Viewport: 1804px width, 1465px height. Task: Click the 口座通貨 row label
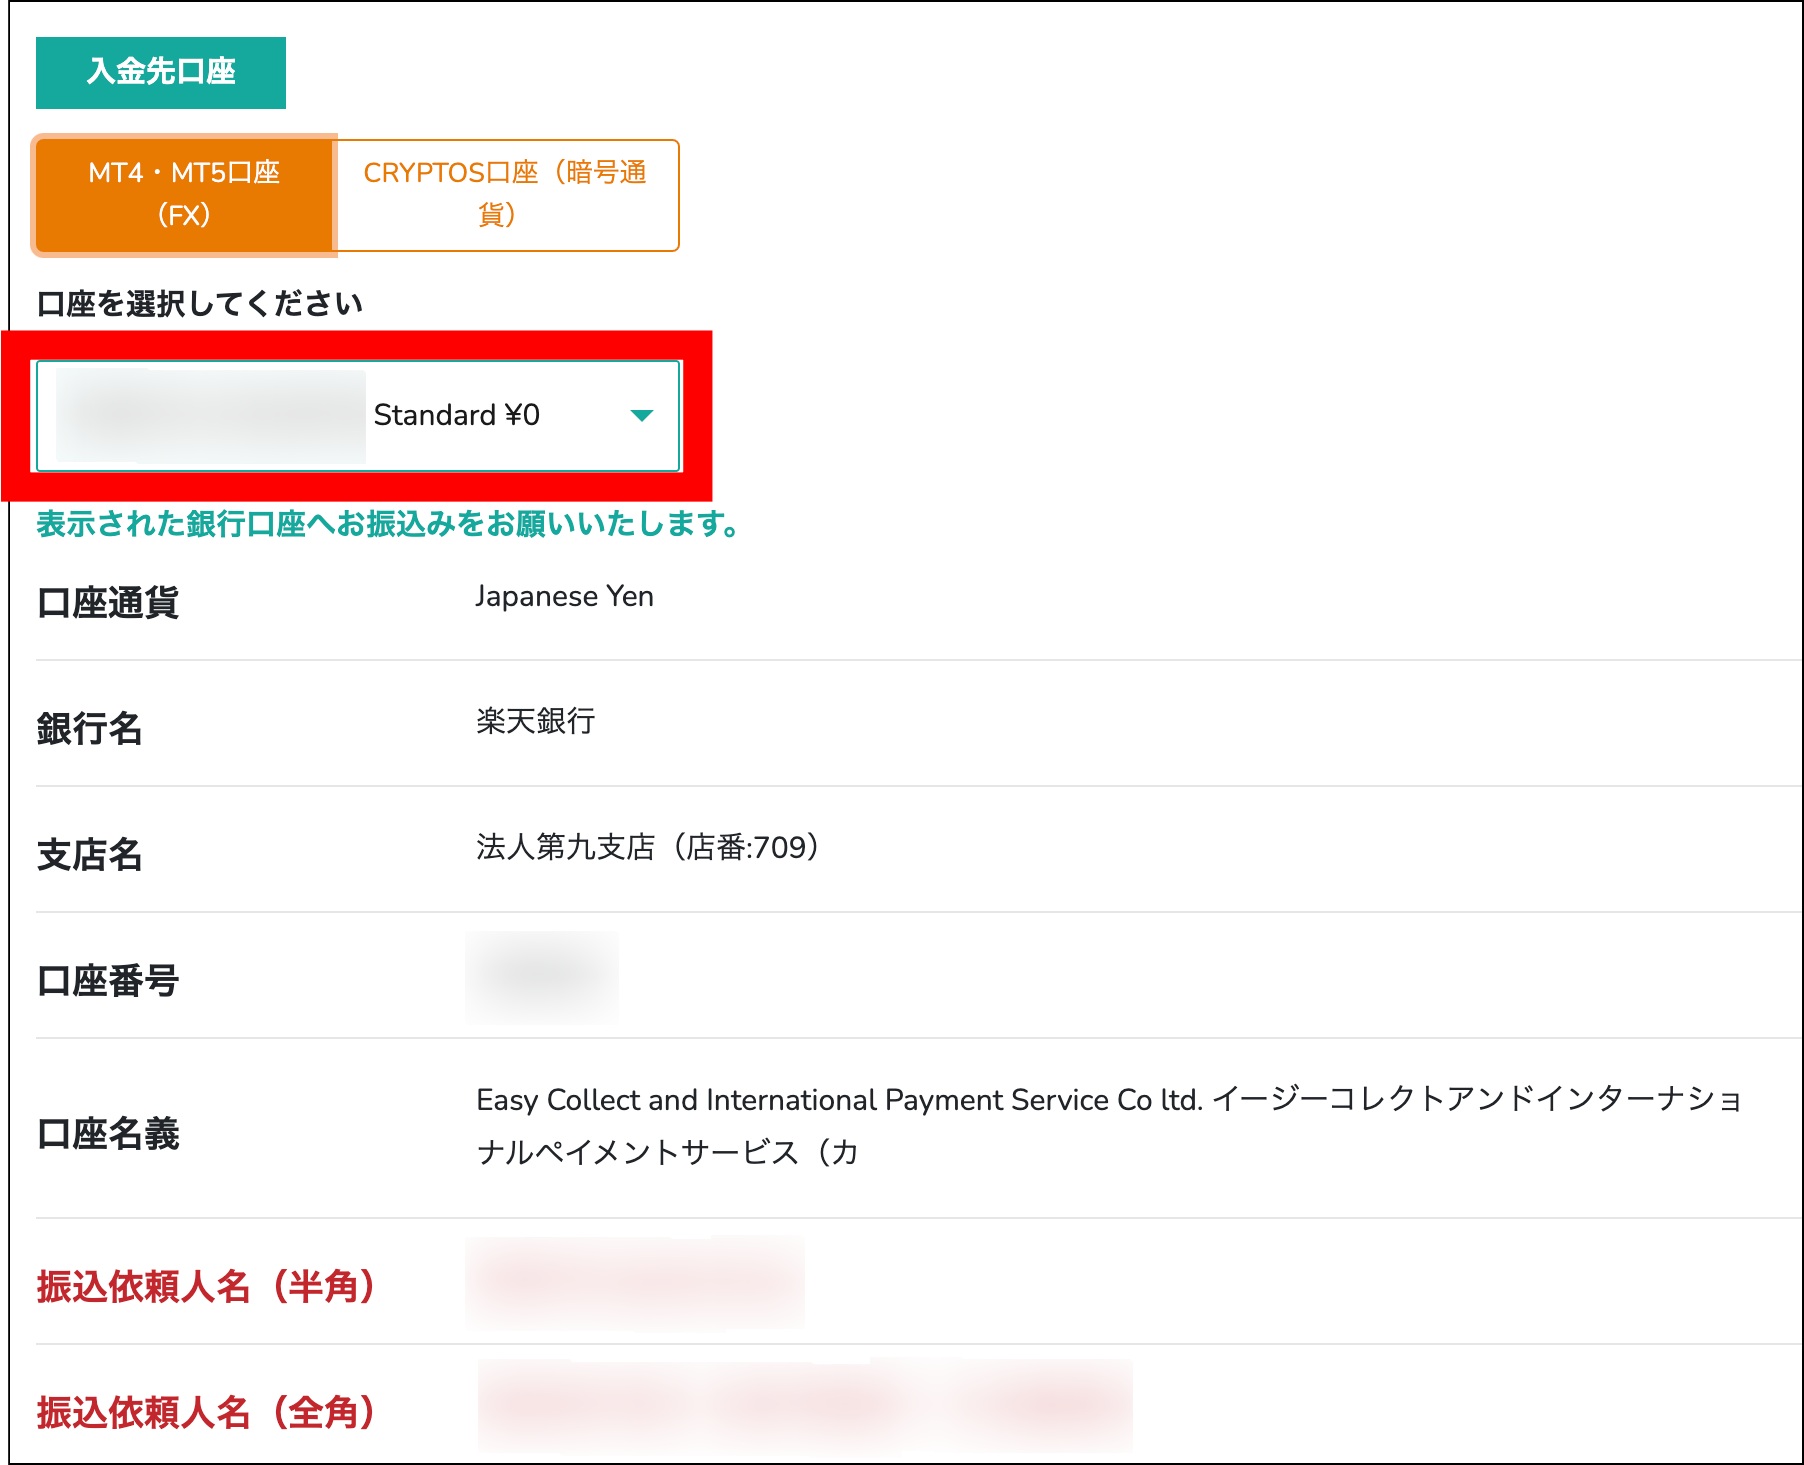tap(110, 604)
